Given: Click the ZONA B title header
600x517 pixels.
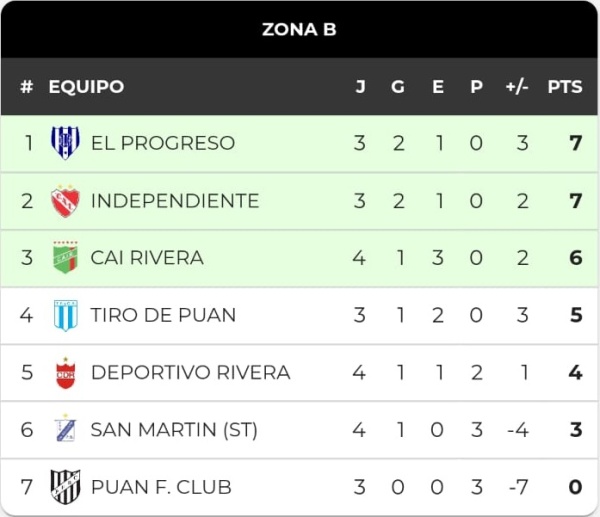Looking at the screenshot, I should 299,29.
